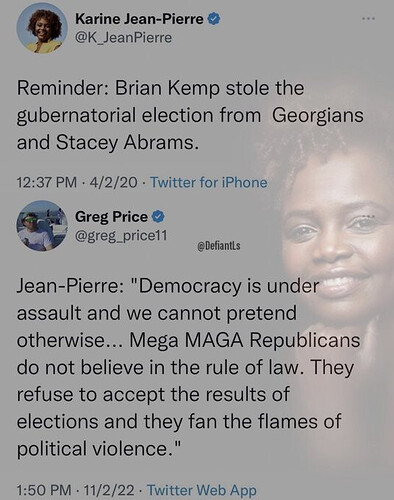Open Karine Jean-Pierre's profile avatar
Screen dimensions: 394x500
[42, 28]
